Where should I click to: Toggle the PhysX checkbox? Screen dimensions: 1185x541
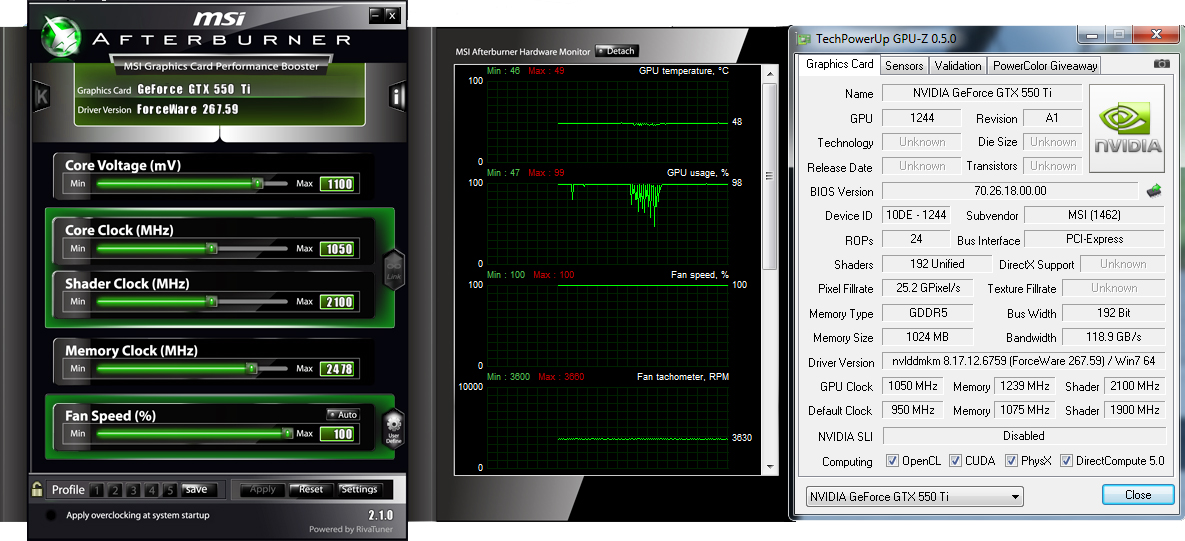click(1011, 460)
